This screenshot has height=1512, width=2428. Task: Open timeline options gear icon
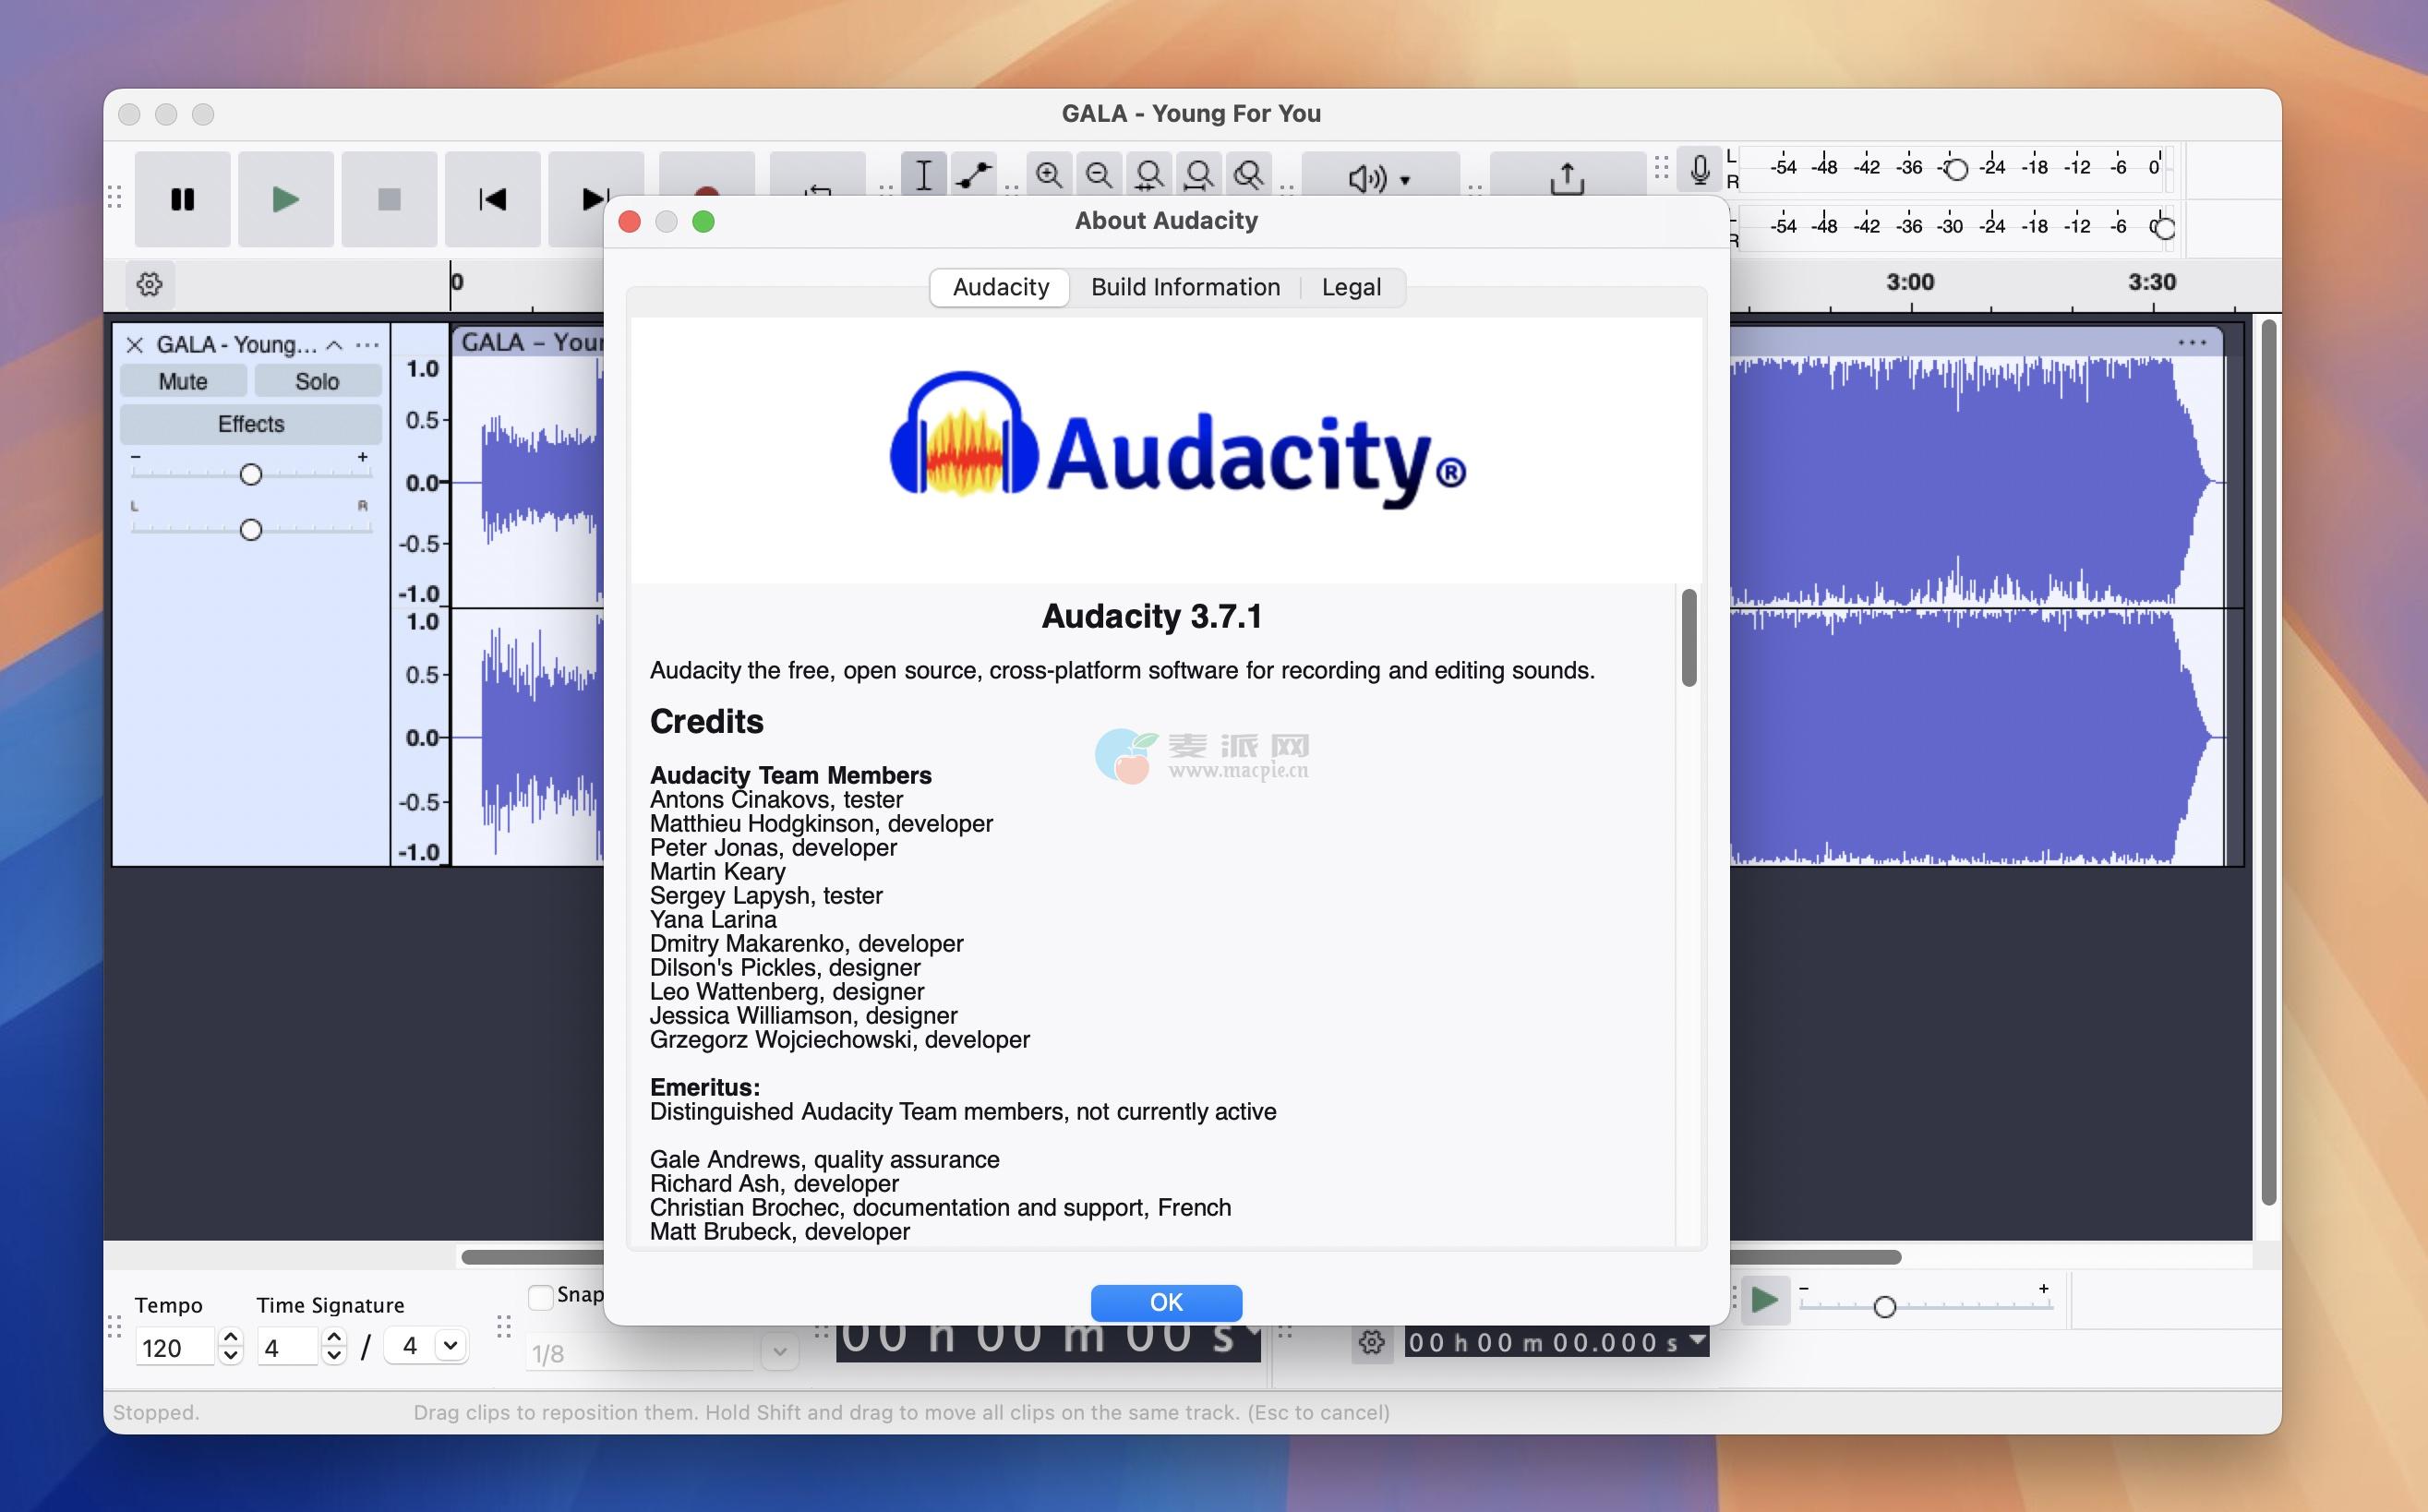(150, 284)
